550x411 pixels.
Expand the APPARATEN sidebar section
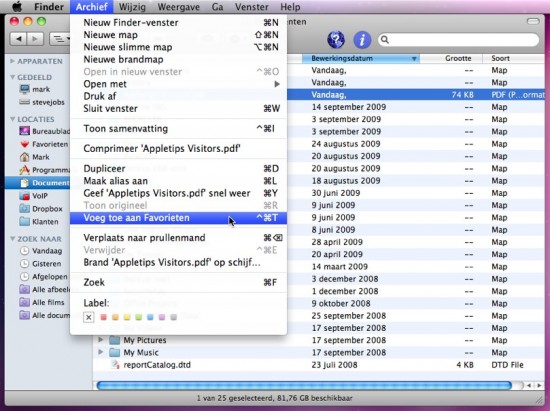[x=12, y=61]
